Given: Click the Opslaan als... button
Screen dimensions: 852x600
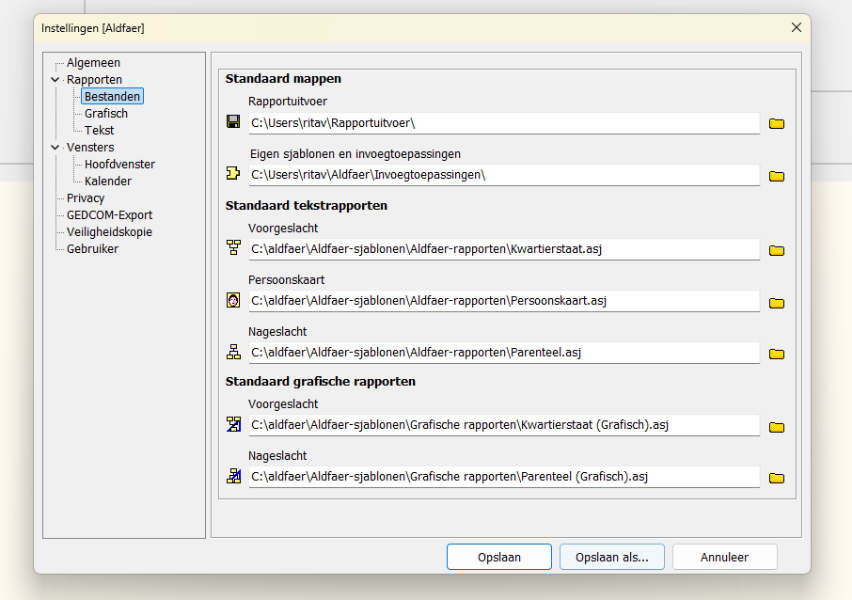Looking at the screenshot, I should [611, 557].
